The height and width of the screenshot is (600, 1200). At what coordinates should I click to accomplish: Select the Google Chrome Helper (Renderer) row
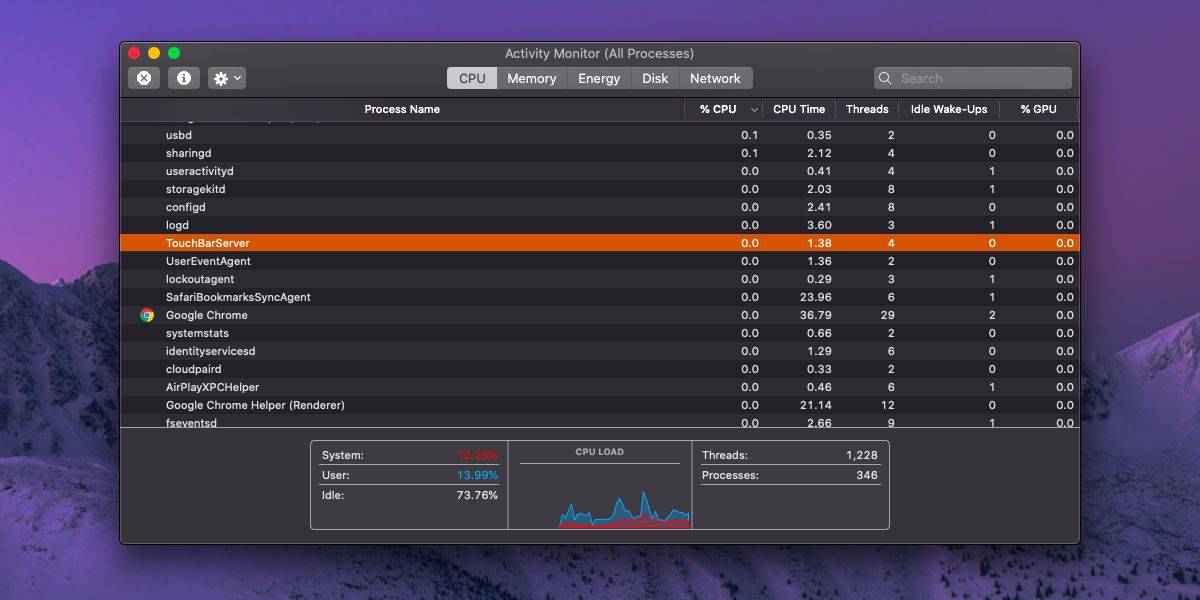coord(400,405)
